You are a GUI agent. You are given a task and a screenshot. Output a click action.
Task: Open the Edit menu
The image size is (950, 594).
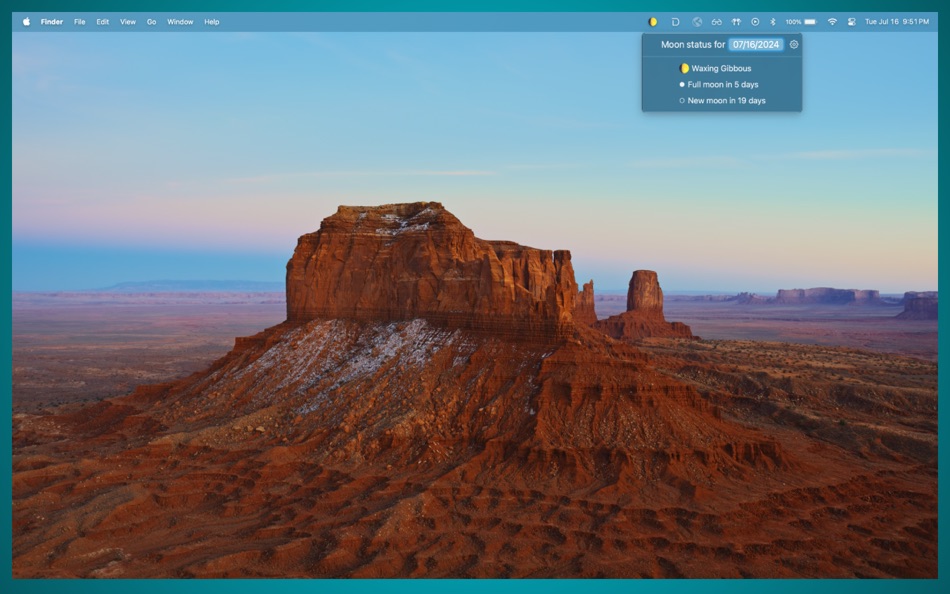103,22
